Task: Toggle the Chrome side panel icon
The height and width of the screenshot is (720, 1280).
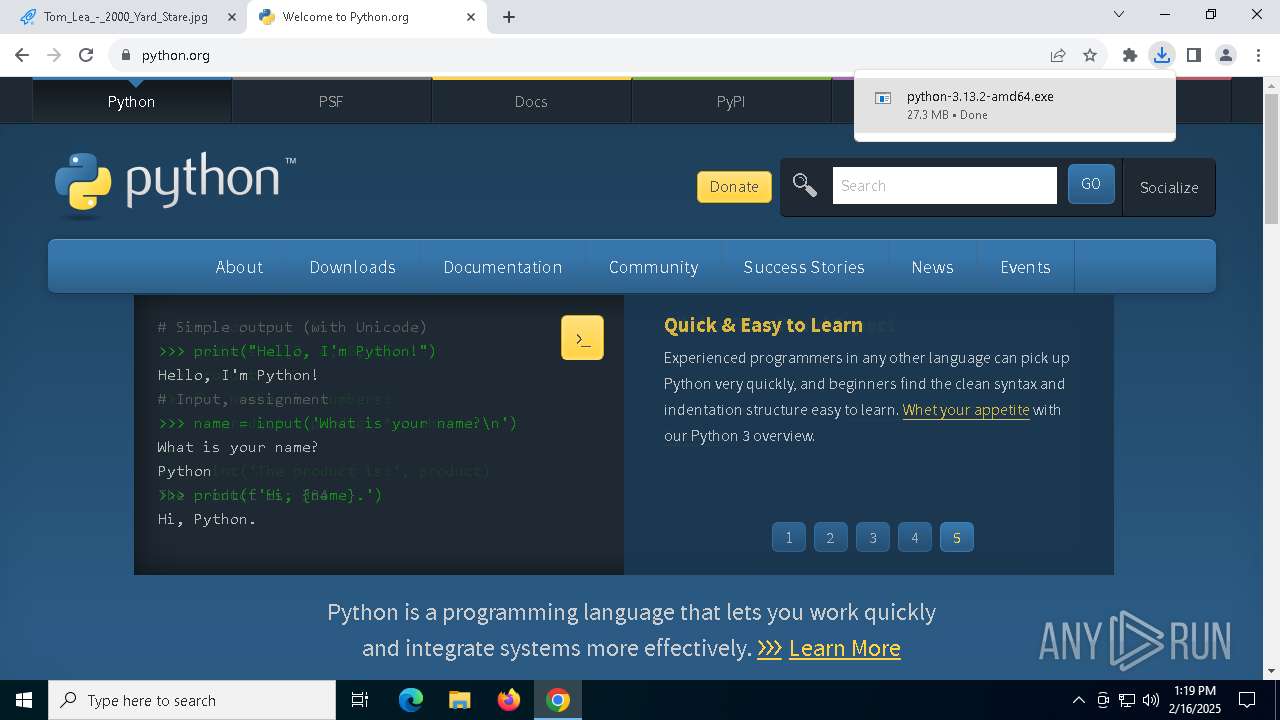Action: pos(1193,55)
